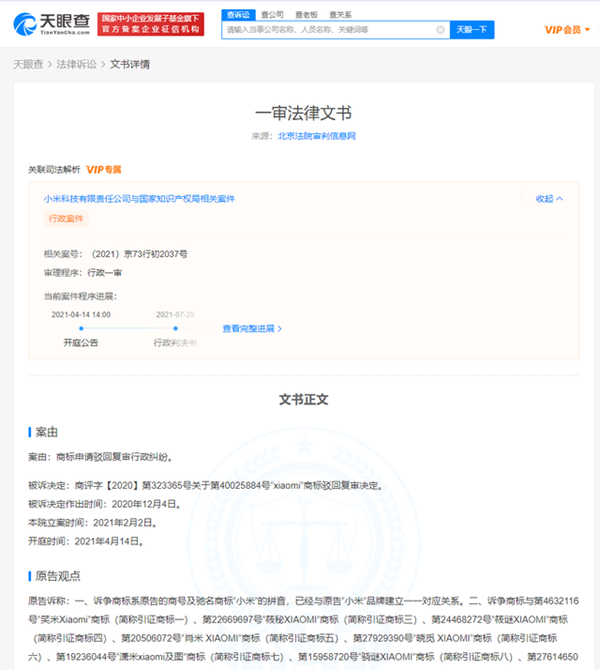Click the 行政判决书 timeline label
Screen dimensions: 600x670
[175, 343]
